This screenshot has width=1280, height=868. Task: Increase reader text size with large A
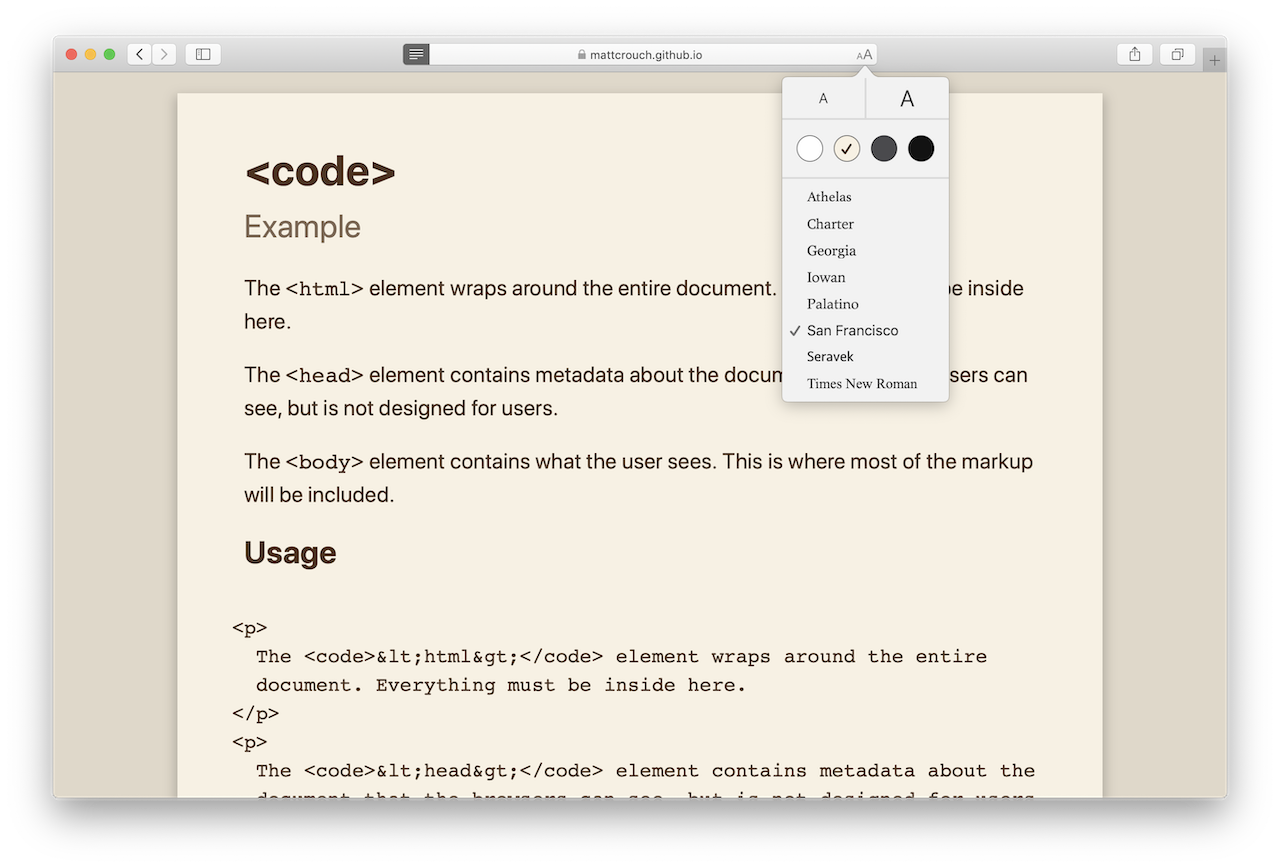click(x=907, y=98)
